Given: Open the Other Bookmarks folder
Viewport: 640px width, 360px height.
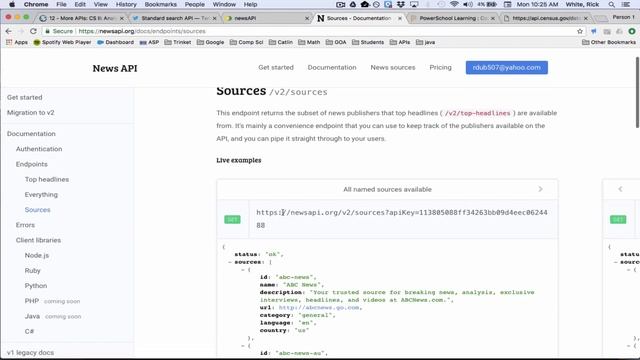Looking at the screenshot, I should tap(609, 42).
